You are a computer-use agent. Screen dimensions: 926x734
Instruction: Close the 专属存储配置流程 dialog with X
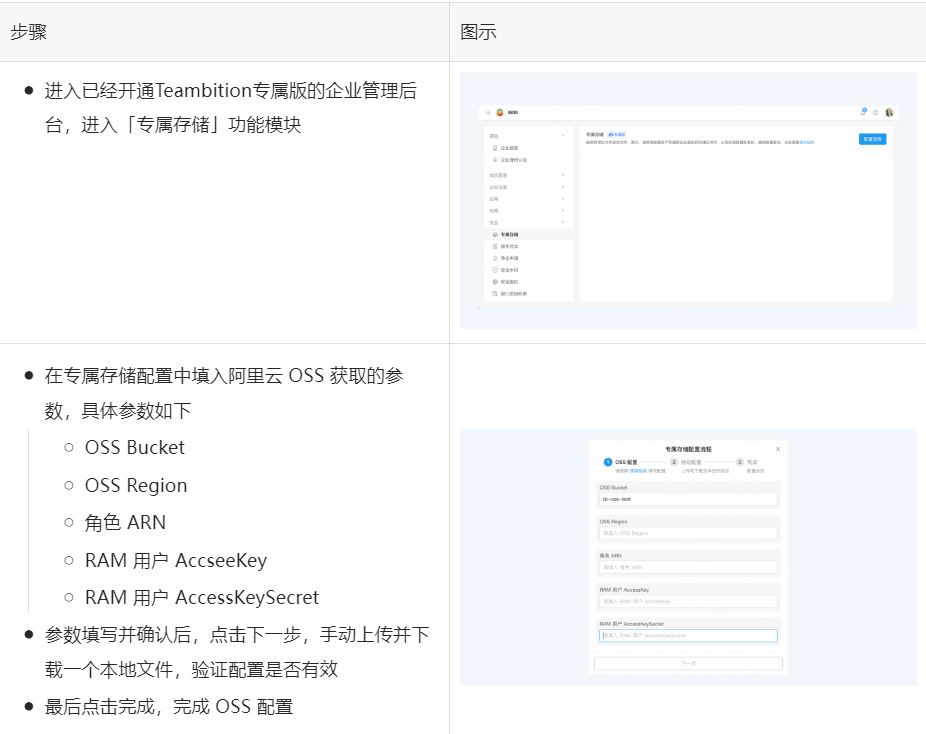pyautogui.click(x=778, y=449)
